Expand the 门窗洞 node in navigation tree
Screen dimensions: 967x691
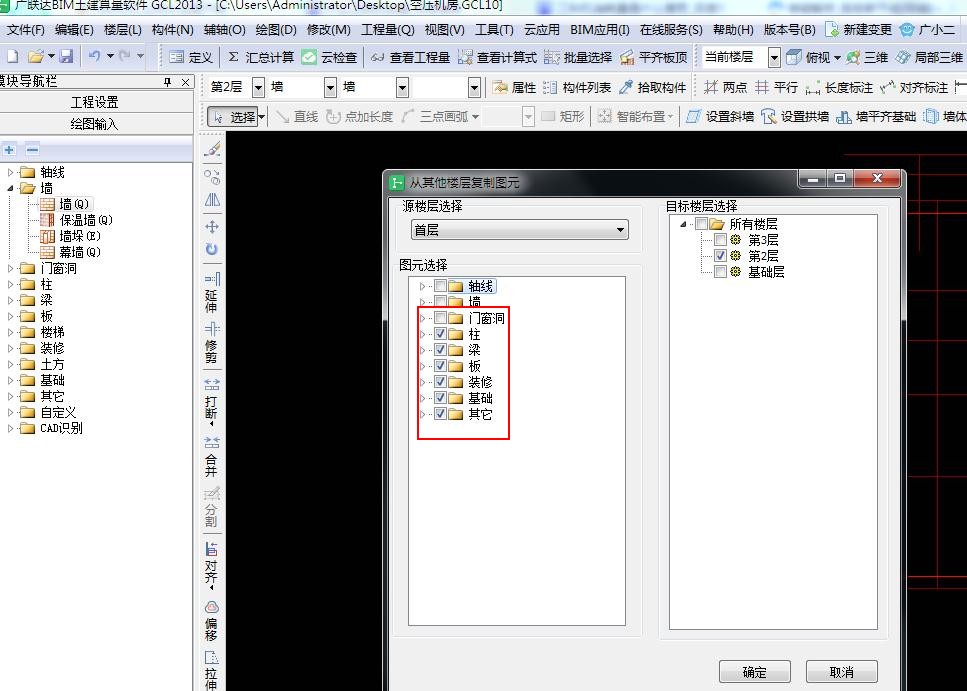(10, 268)
